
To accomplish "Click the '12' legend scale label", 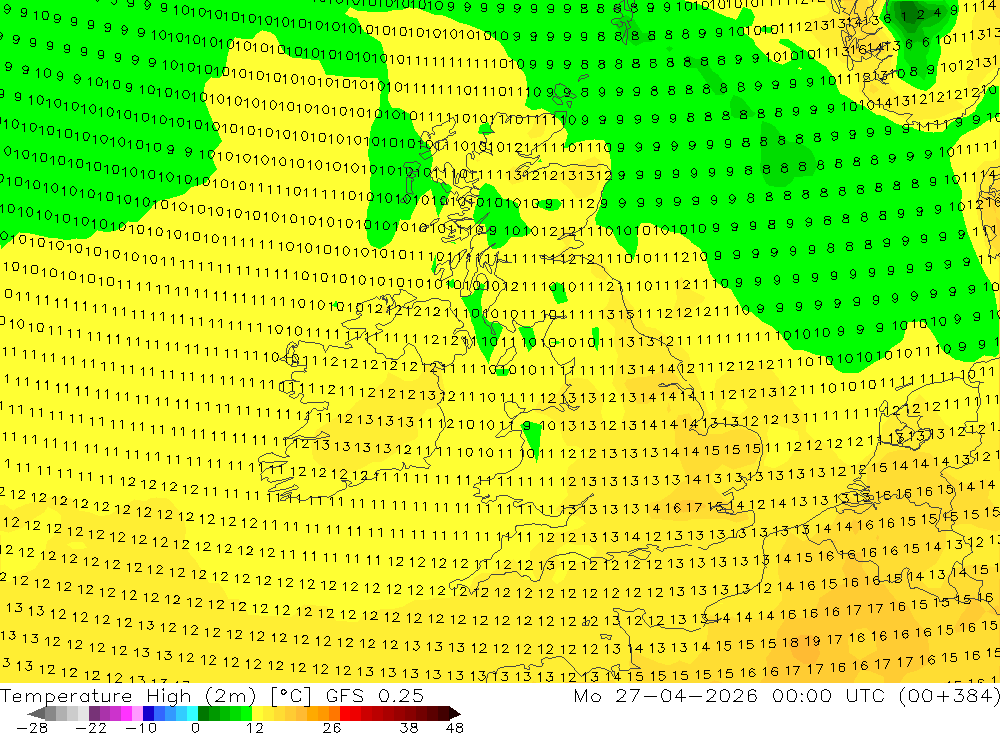I will point(255,727).
